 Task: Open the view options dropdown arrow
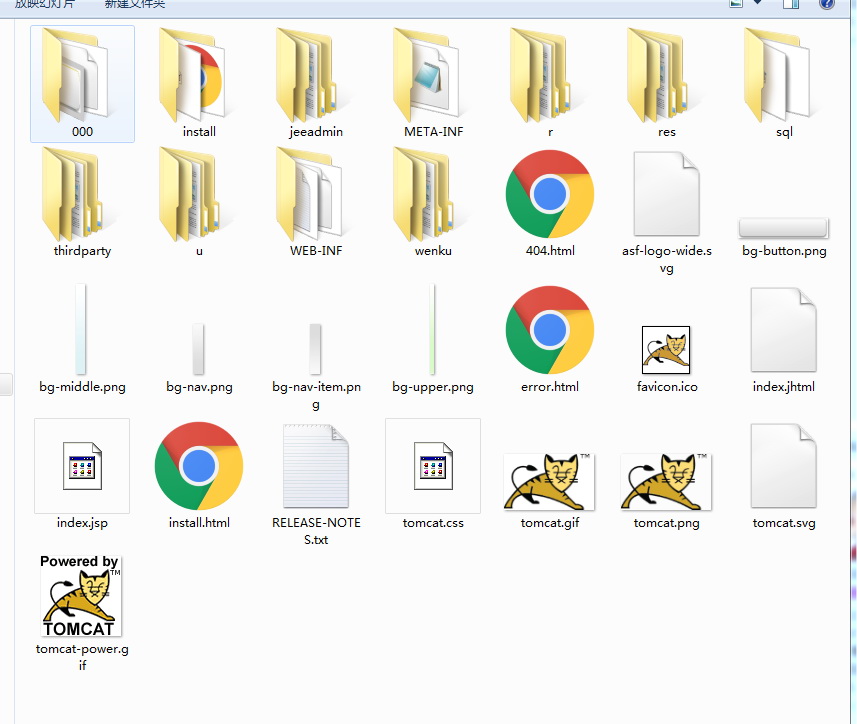click(x=758, y=3)
